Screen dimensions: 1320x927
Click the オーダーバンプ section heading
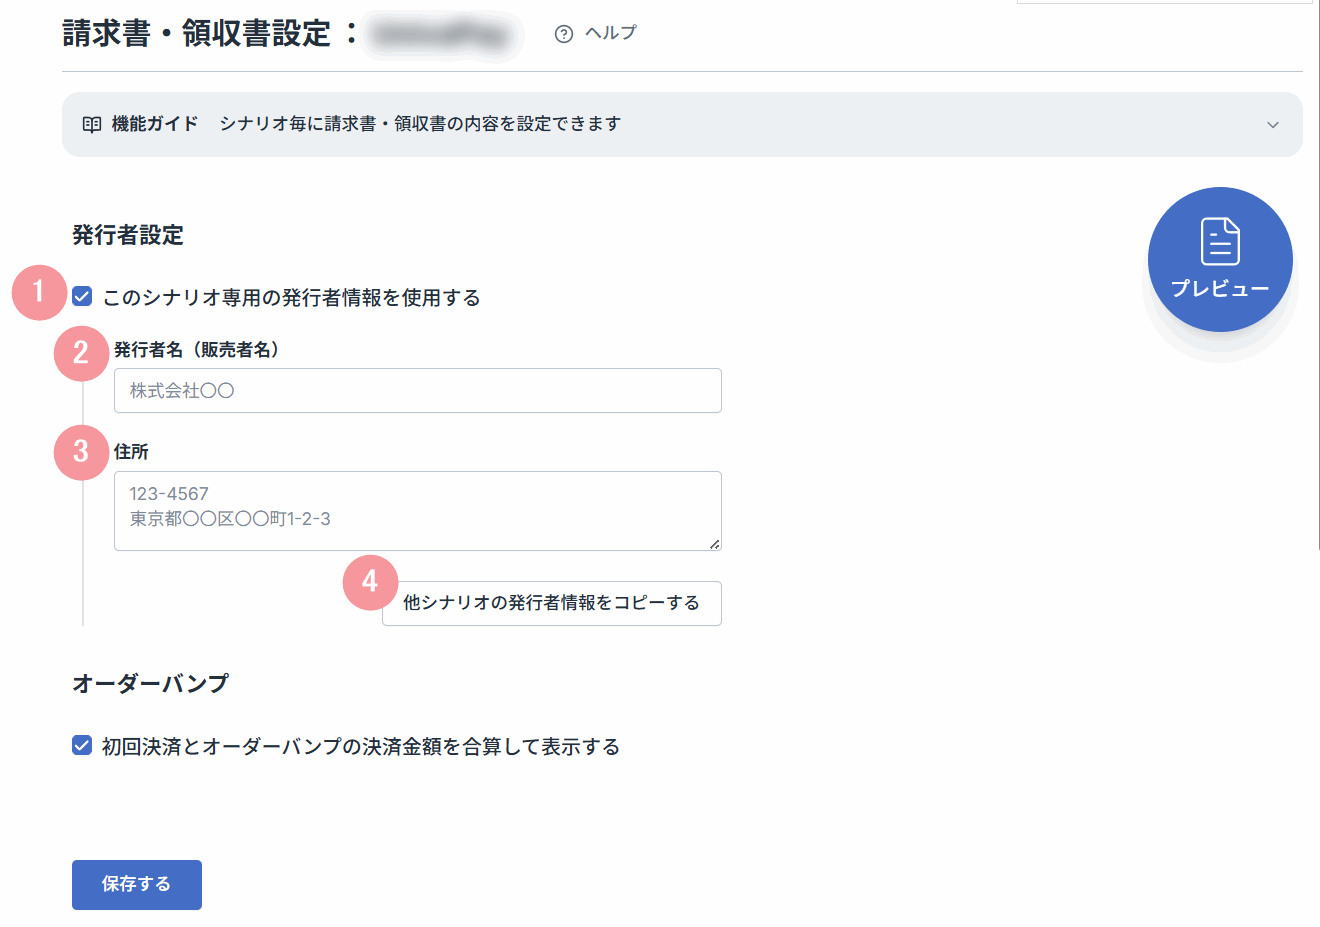click(150, 683)
